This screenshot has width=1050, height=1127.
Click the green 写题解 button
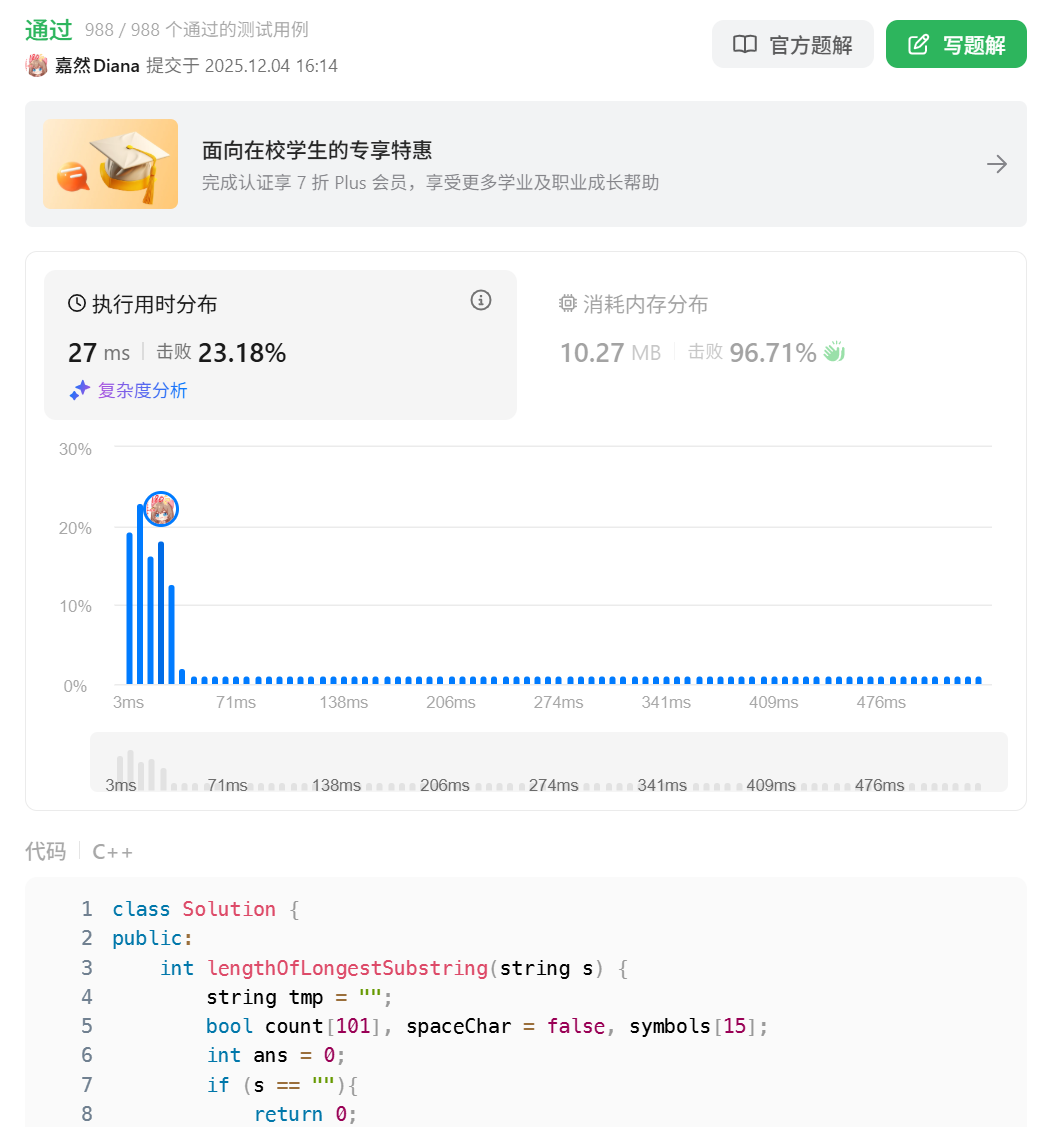click(x=956, y=44)
